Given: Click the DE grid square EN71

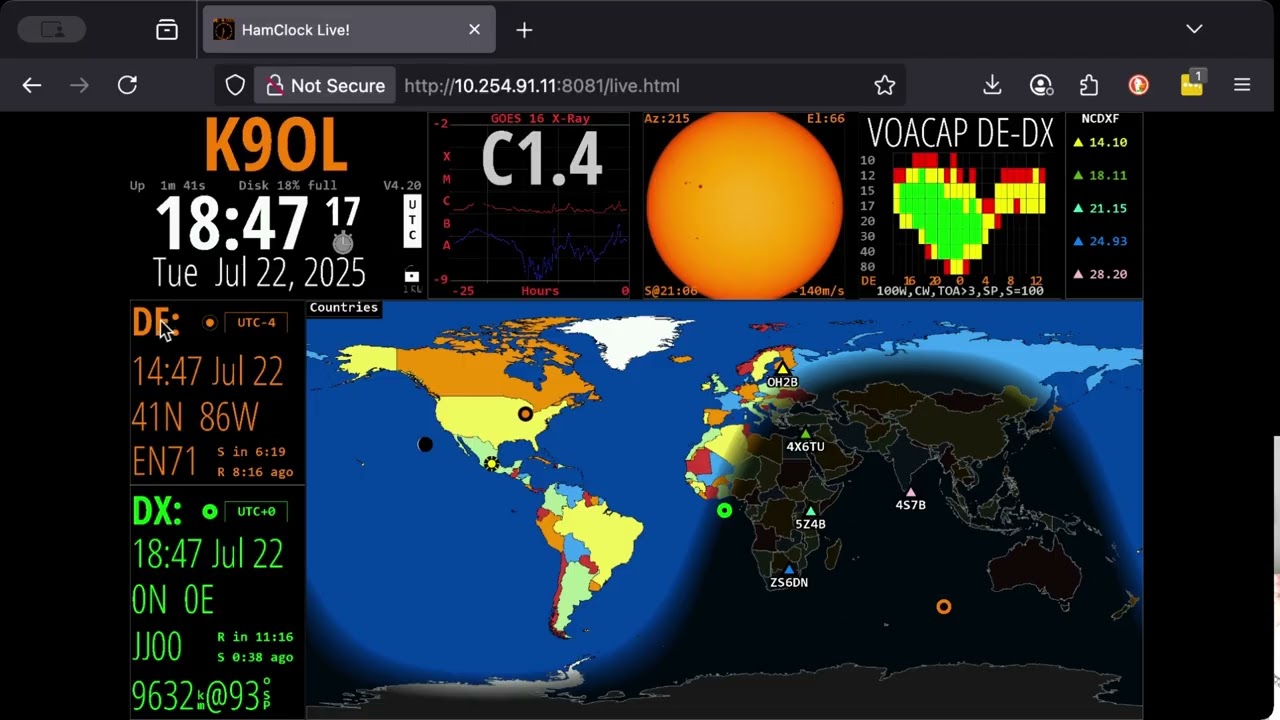Looking at the screenshot, I should point(164,461).
